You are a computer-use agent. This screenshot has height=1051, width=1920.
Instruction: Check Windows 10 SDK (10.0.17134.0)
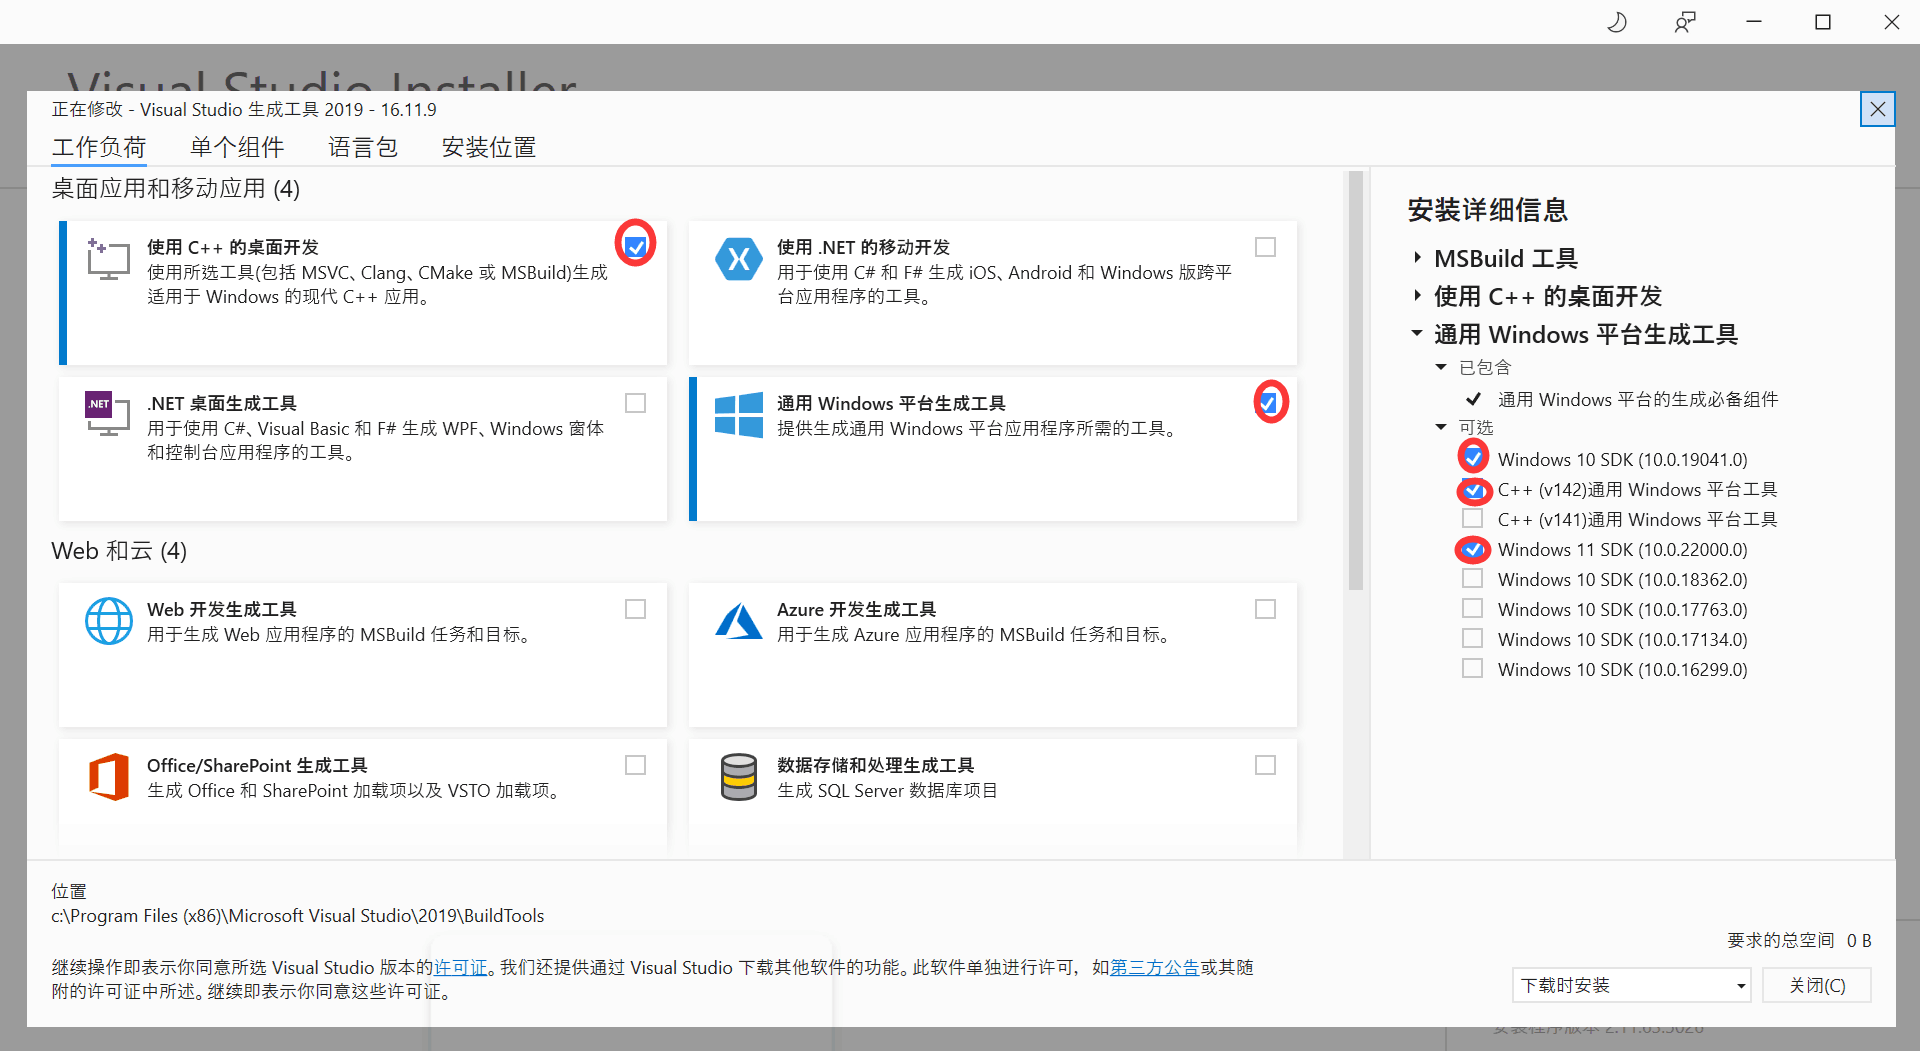coord(1473,638)
